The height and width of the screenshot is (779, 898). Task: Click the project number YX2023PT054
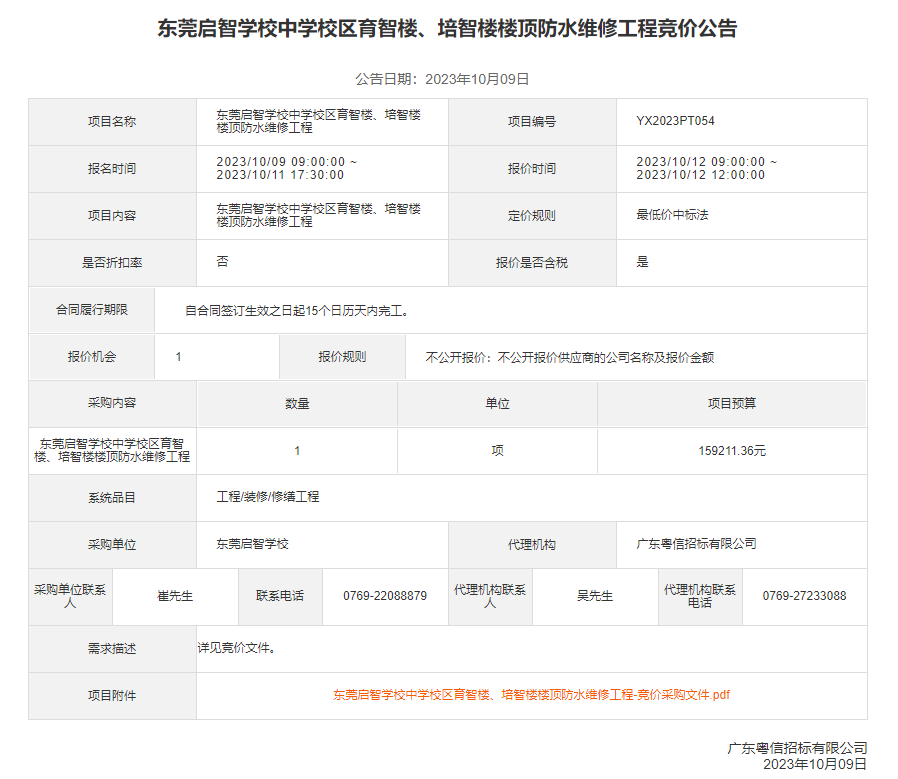pyautogui.click(x=675, y=121)
